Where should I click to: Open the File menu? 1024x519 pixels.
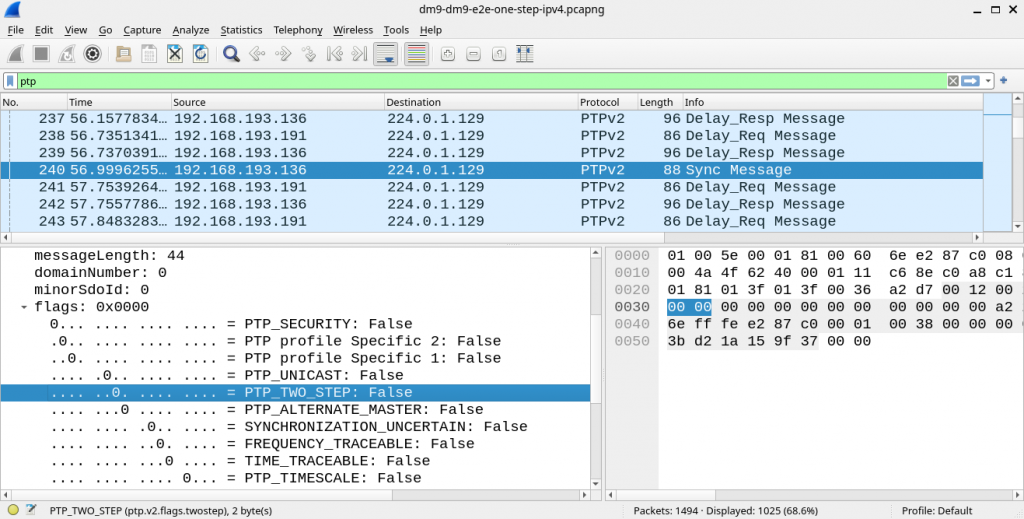pyautogui.click(x=16, y=30)
